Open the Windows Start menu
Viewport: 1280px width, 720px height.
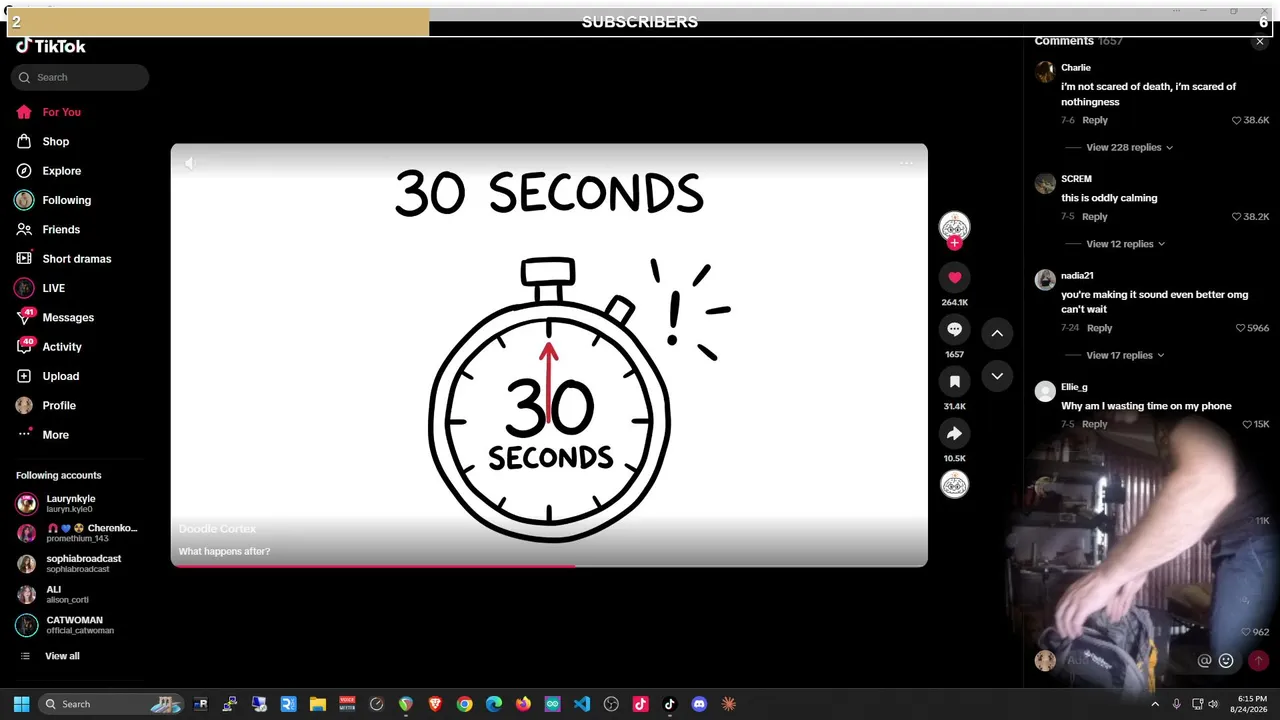tap(21, 704)
